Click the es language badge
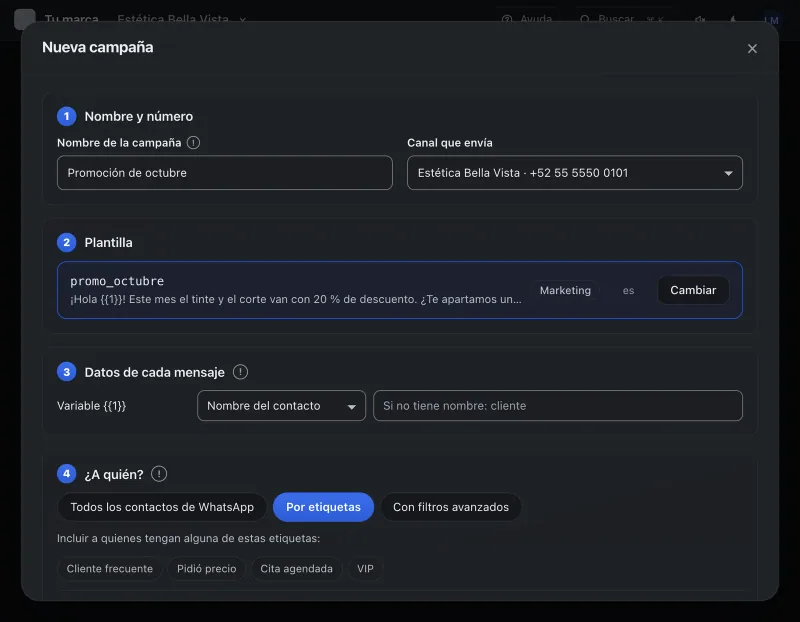Screen dimensions: 800x622 point(628,290)
